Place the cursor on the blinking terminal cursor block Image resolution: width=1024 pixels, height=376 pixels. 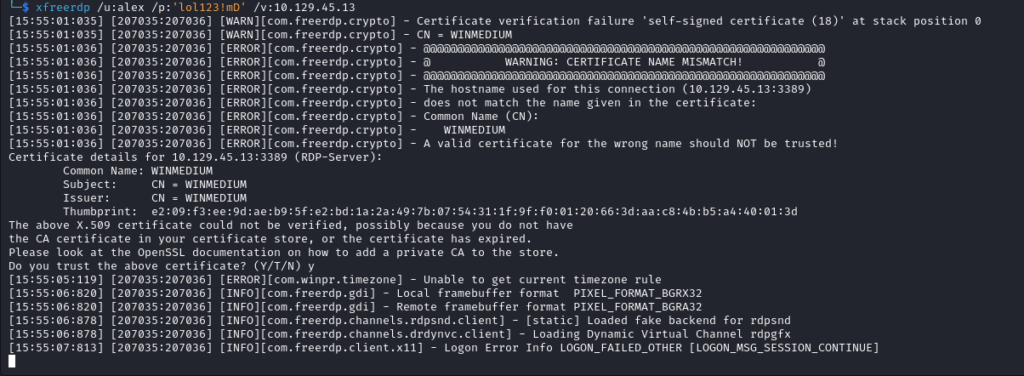point(12,361)
